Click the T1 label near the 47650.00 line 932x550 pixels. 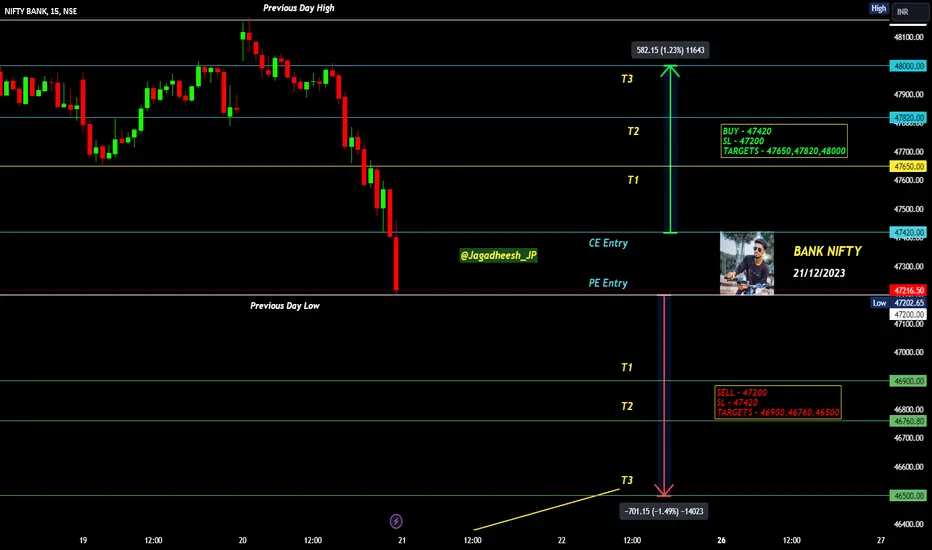click(633, 180)
